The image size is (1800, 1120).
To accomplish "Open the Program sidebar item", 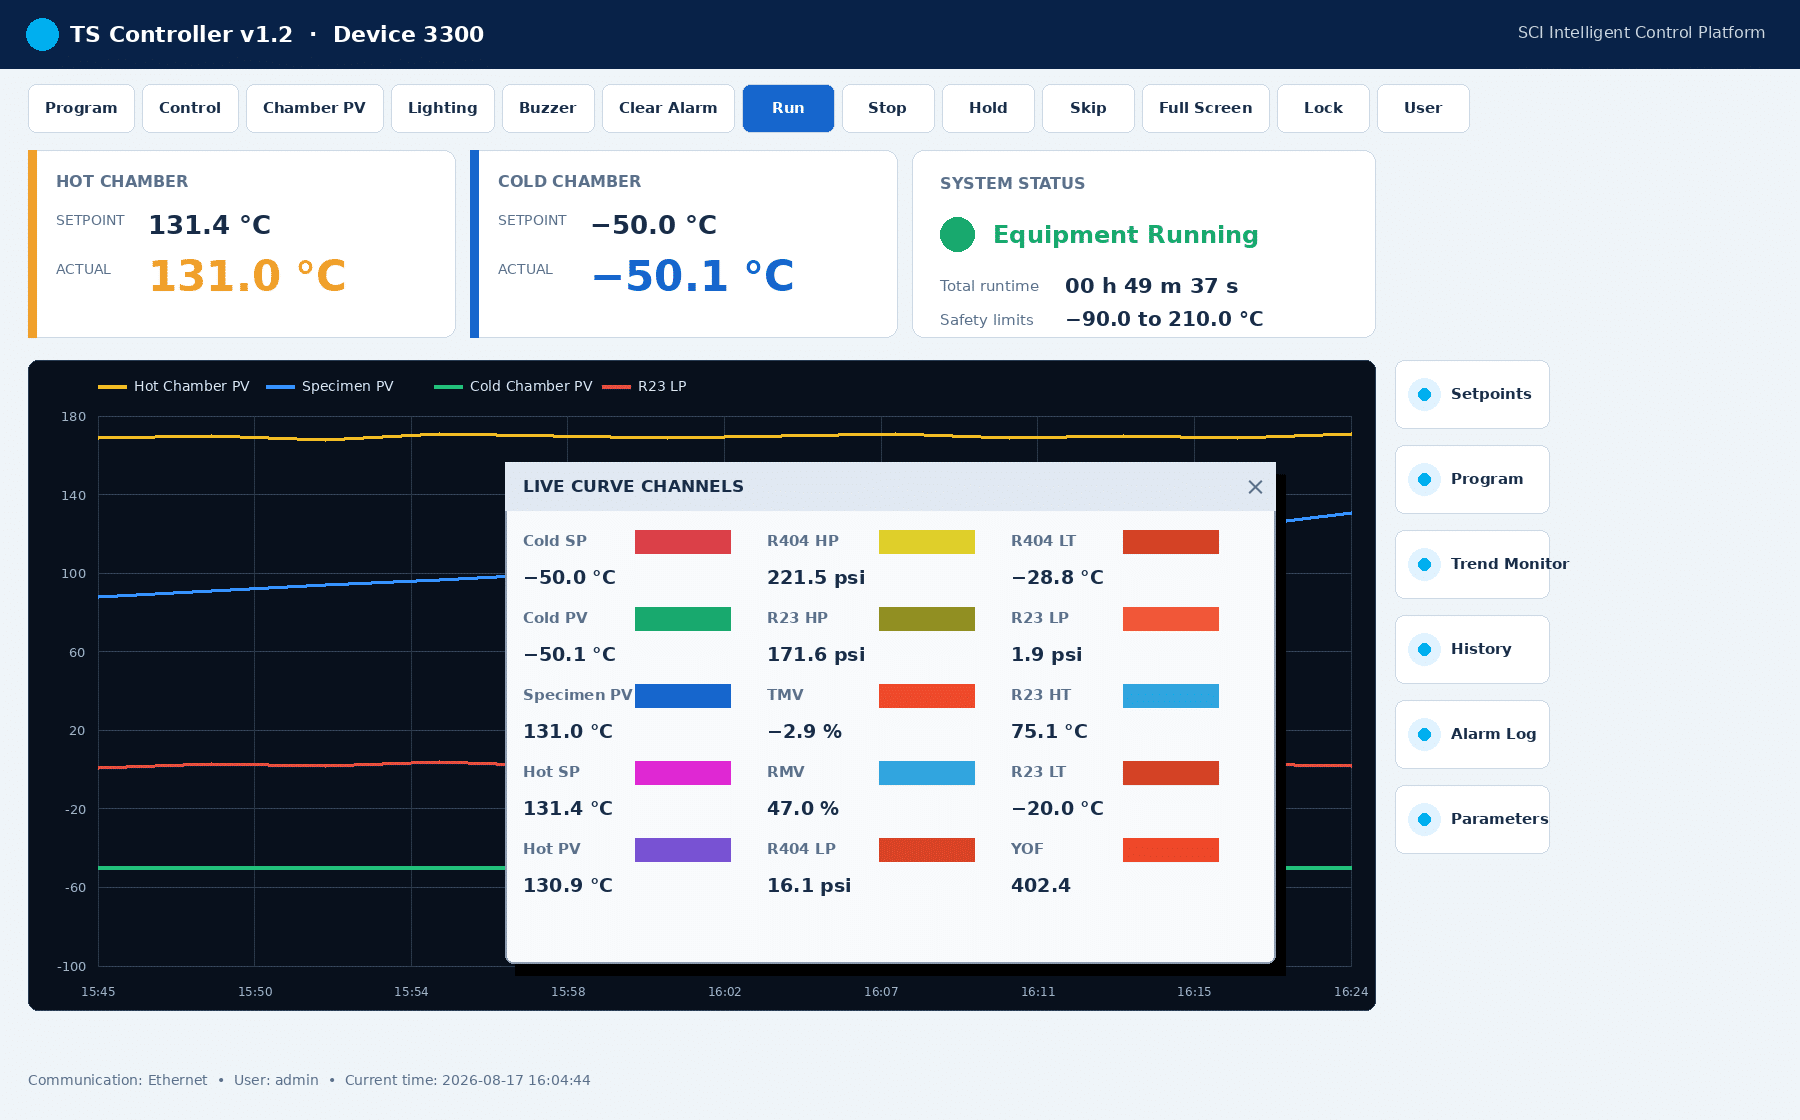I will click(x=1472, y=479).
